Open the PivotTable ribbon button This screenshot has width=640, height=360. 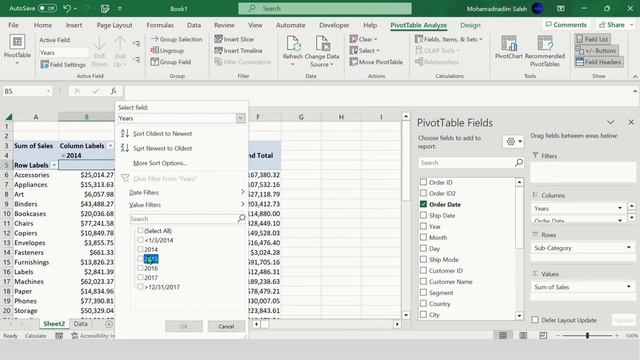point(17,49)
